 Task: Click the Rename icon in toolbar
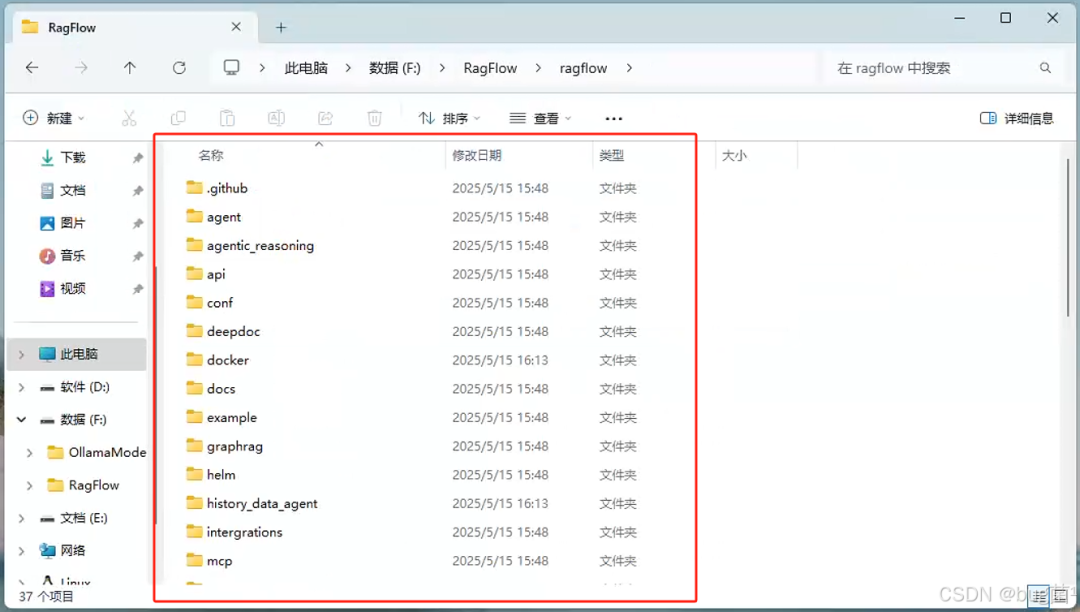(276, 118)
